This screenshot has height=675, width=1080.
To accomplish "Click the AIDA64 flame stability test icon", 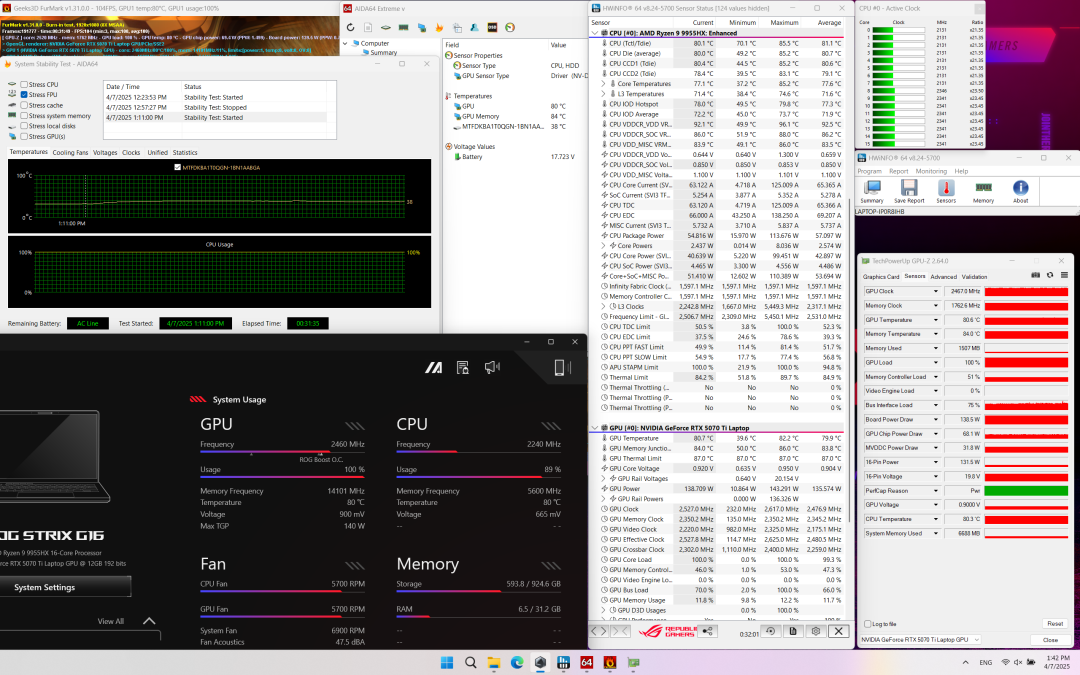I will 439,28.
